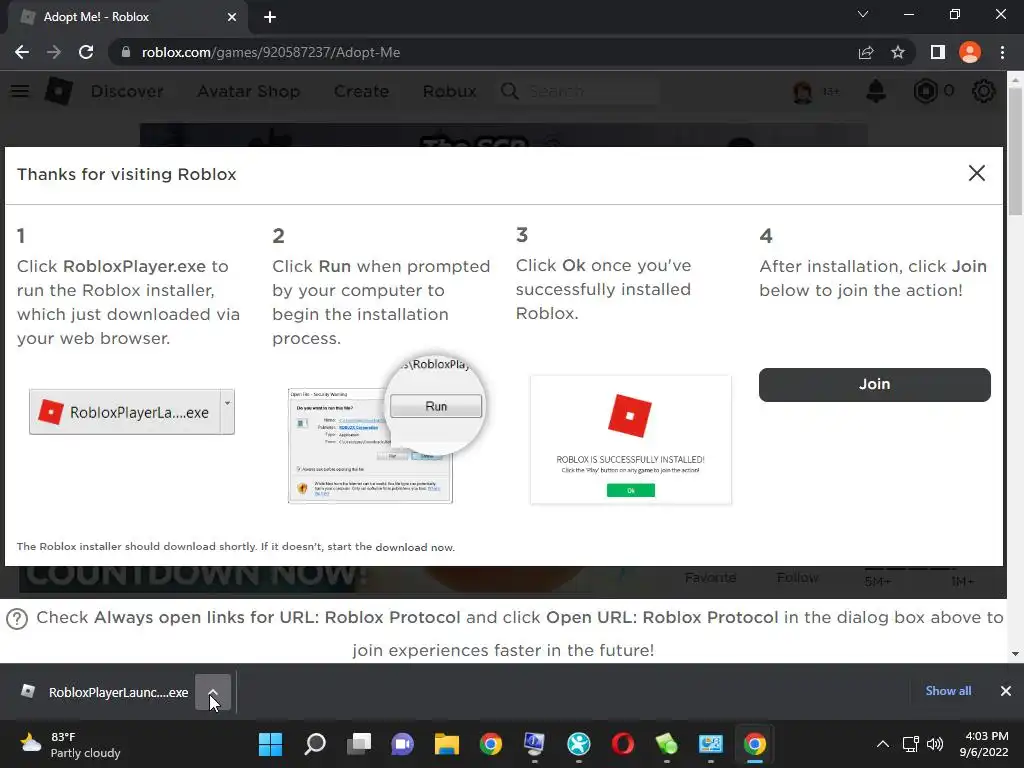Click the volume icon in system tray
The height and width of the screenshot is (768, 1024).
tap(935, 744)
